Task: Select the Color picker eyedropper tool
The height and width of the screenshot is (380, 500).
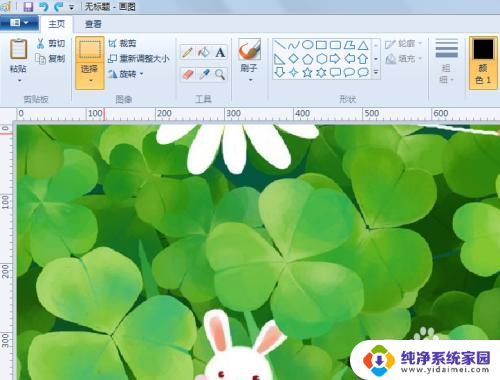Action: click(204, 74)
